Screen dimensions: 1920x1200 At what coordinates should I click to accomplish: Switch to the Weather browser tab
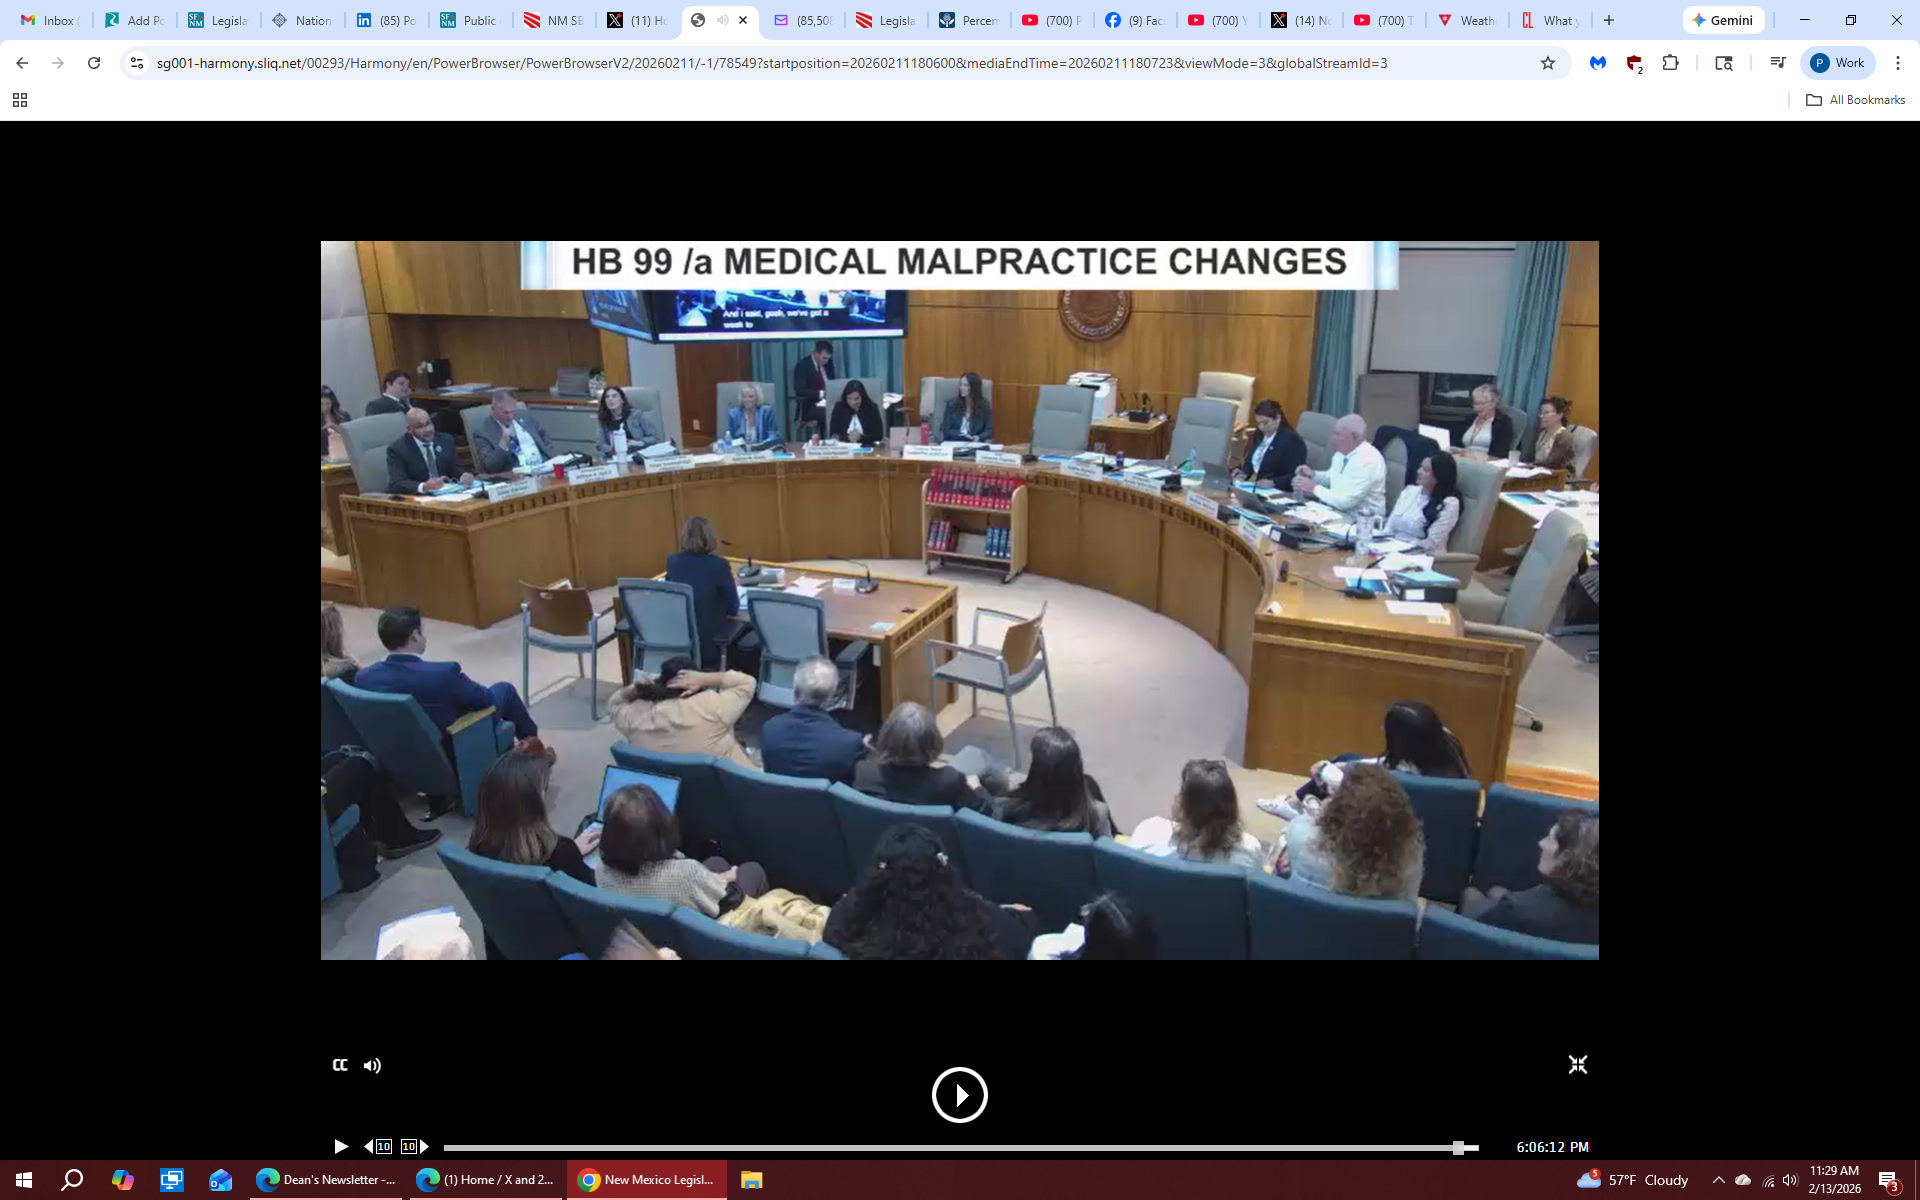tap(1466, 20)
